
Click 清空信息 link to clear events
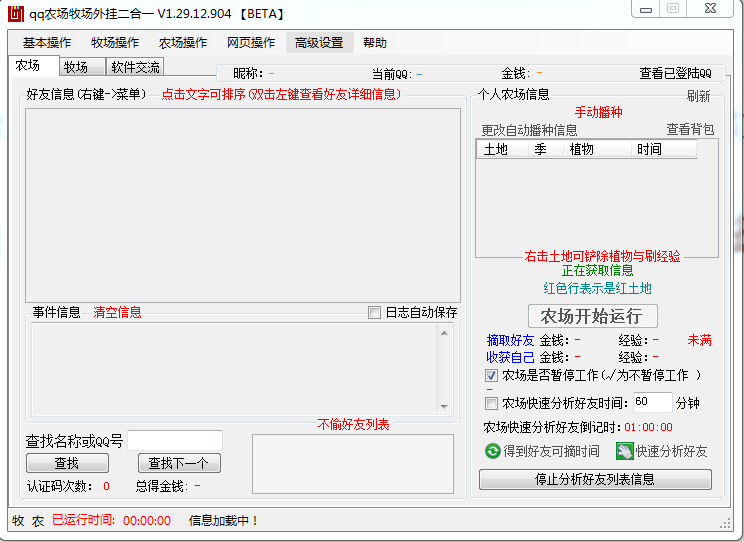[x=117, y=313]
